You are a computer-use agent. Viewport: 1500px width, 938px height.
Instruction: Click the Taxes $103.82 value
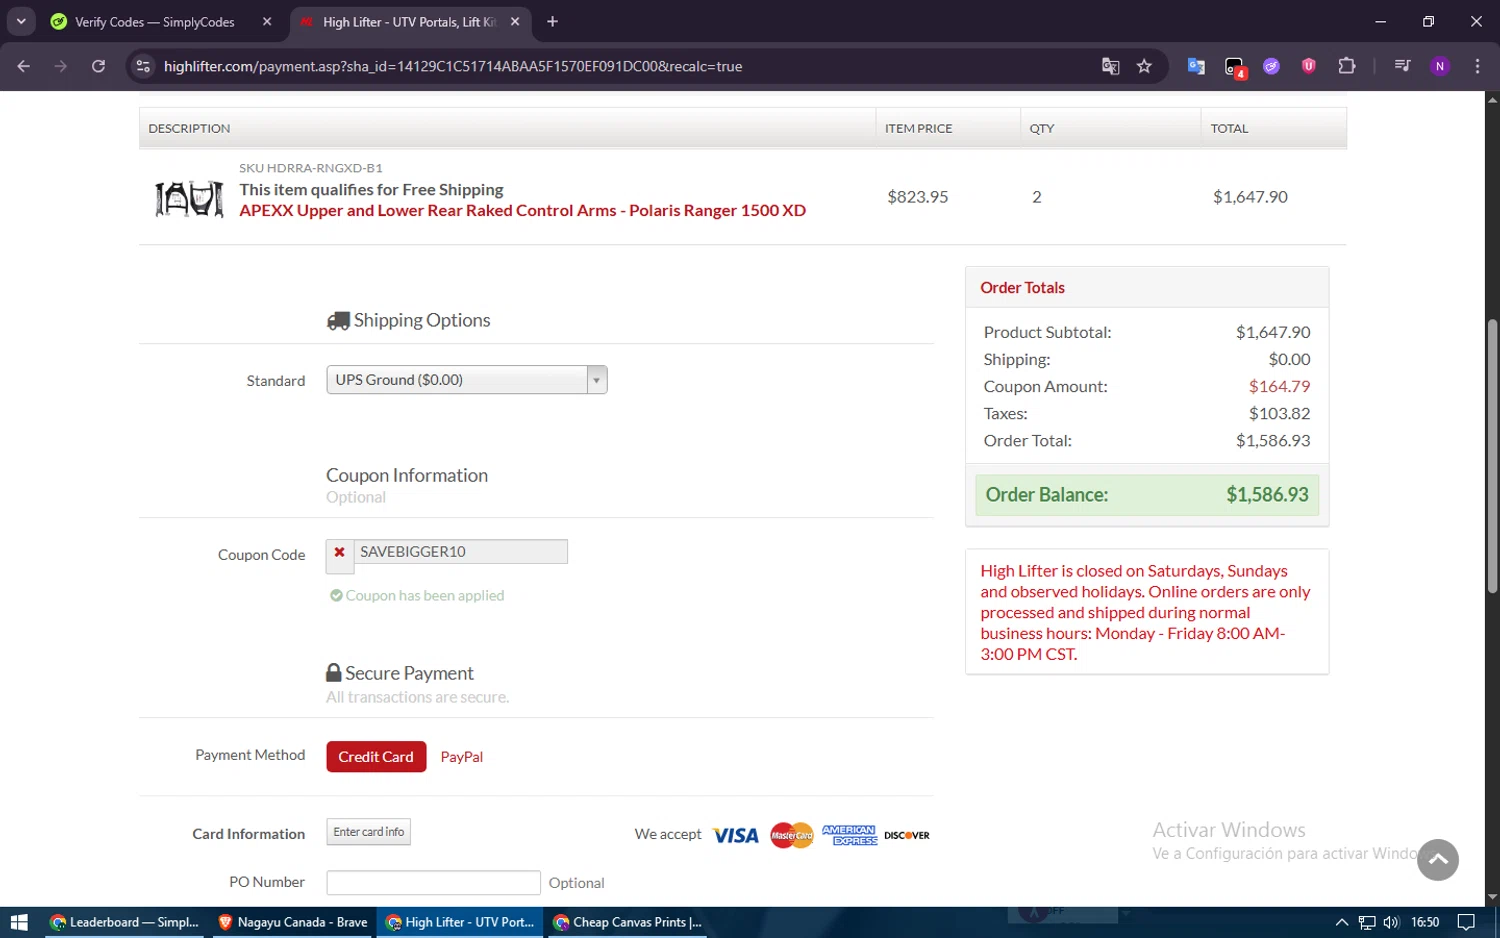[1279, 414]
